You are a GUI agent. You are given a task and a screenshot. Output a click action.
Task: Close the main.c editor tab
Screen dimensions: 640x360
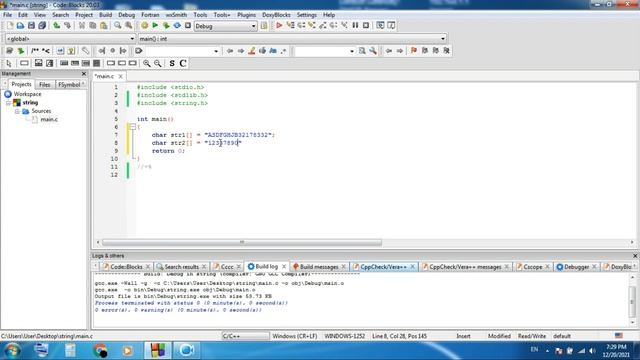[x=121, y=77]
